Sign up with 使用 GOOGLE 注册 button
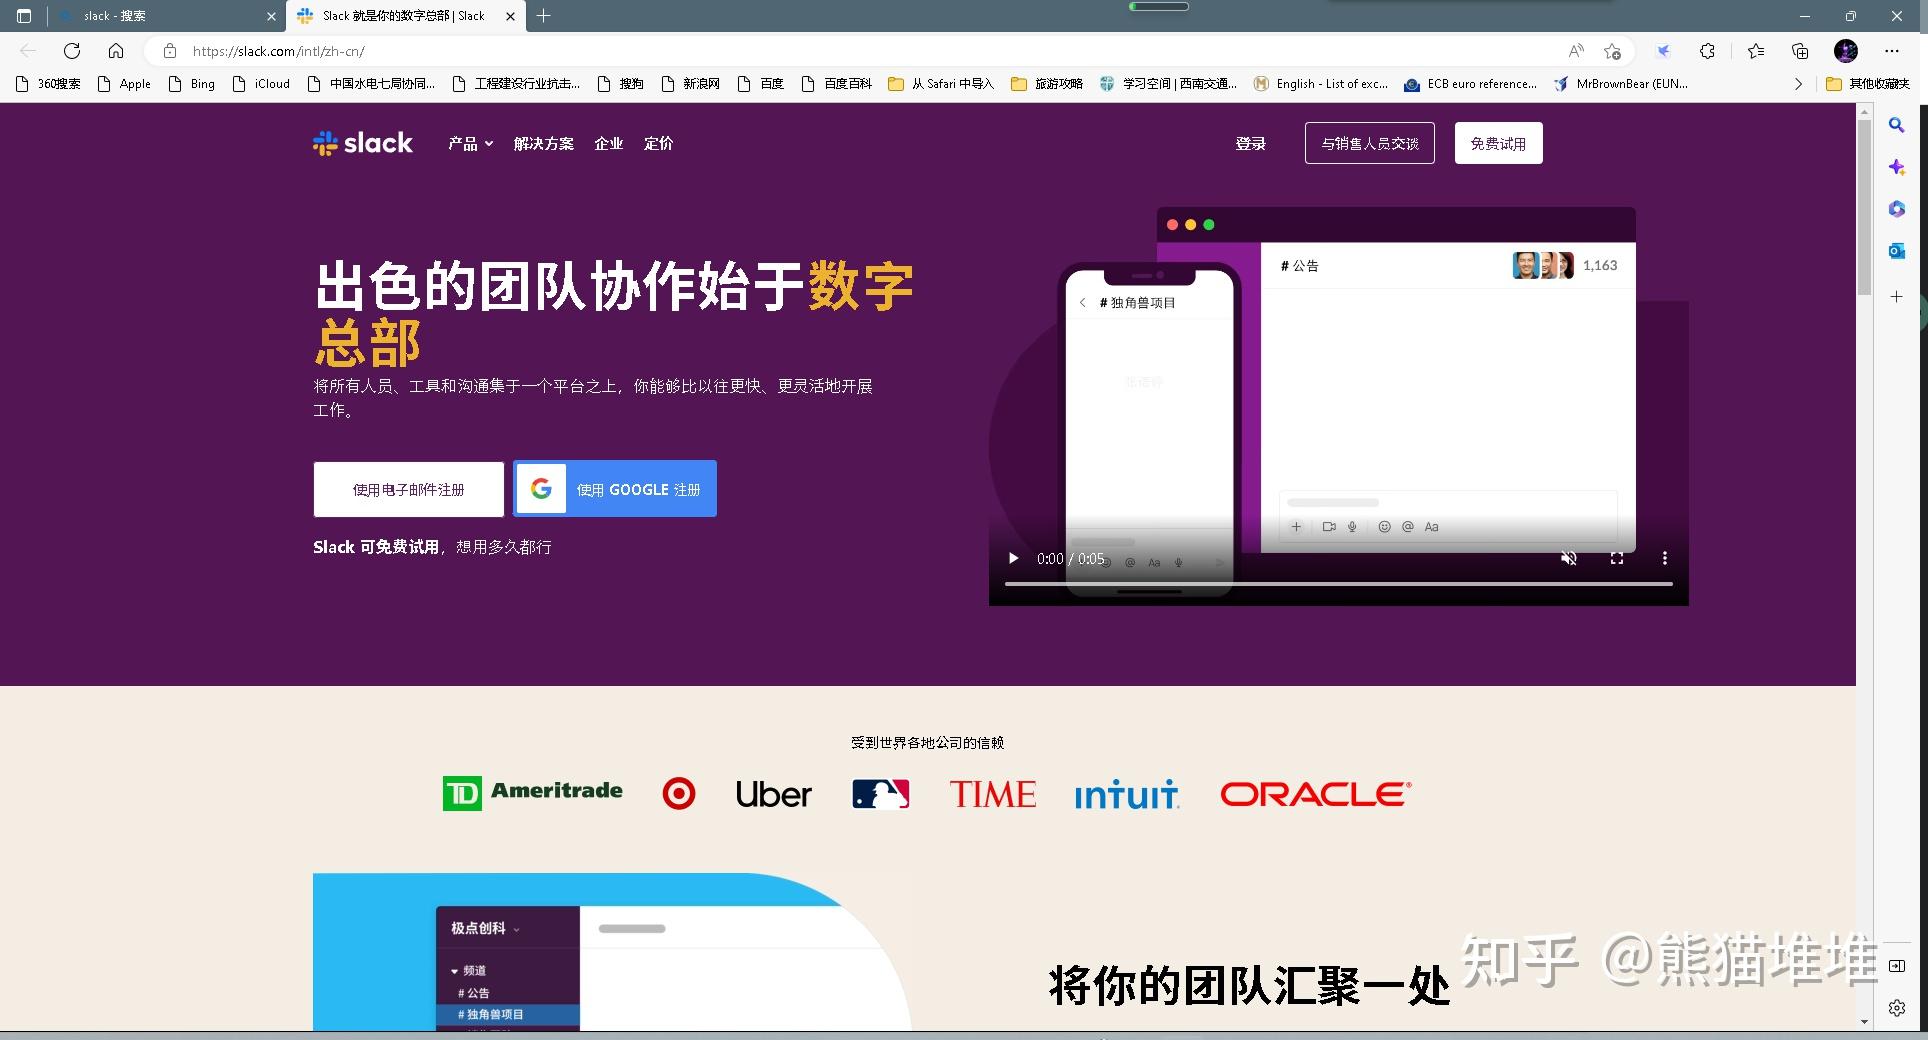Screen dimensions: 1928x1040 pos(615,489)
